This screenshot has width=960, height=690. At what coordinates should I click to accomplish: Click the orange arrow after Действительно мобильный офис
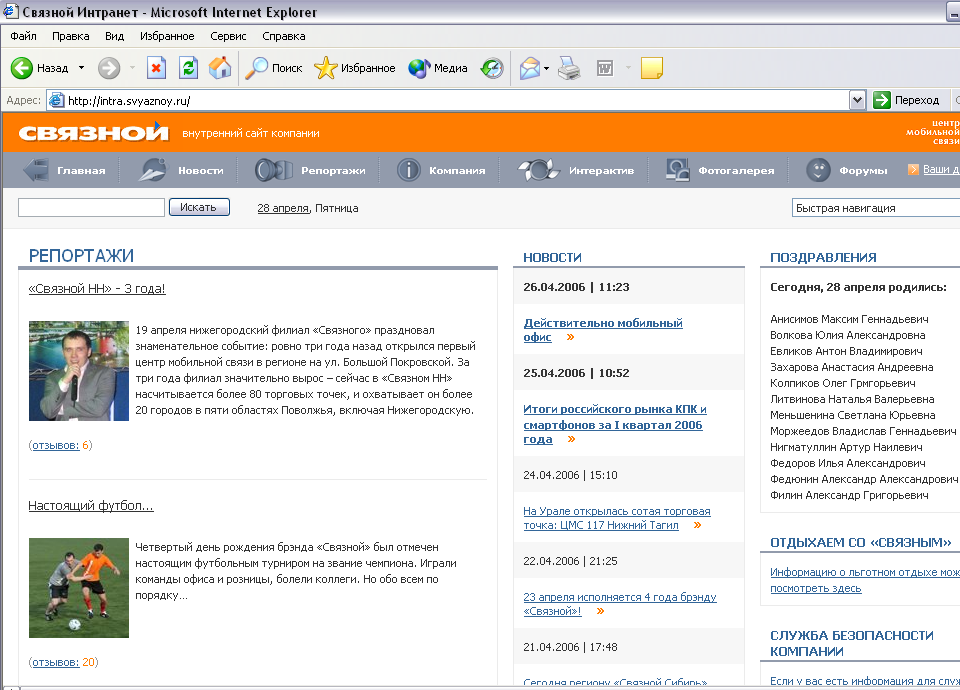570,337
